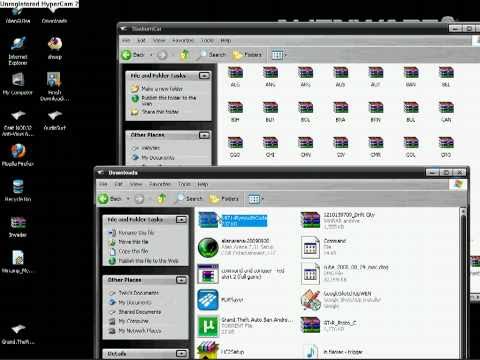Select the Google SketchUp installer icon
Viewport: 480px width, 360px height.
(310, 299)
